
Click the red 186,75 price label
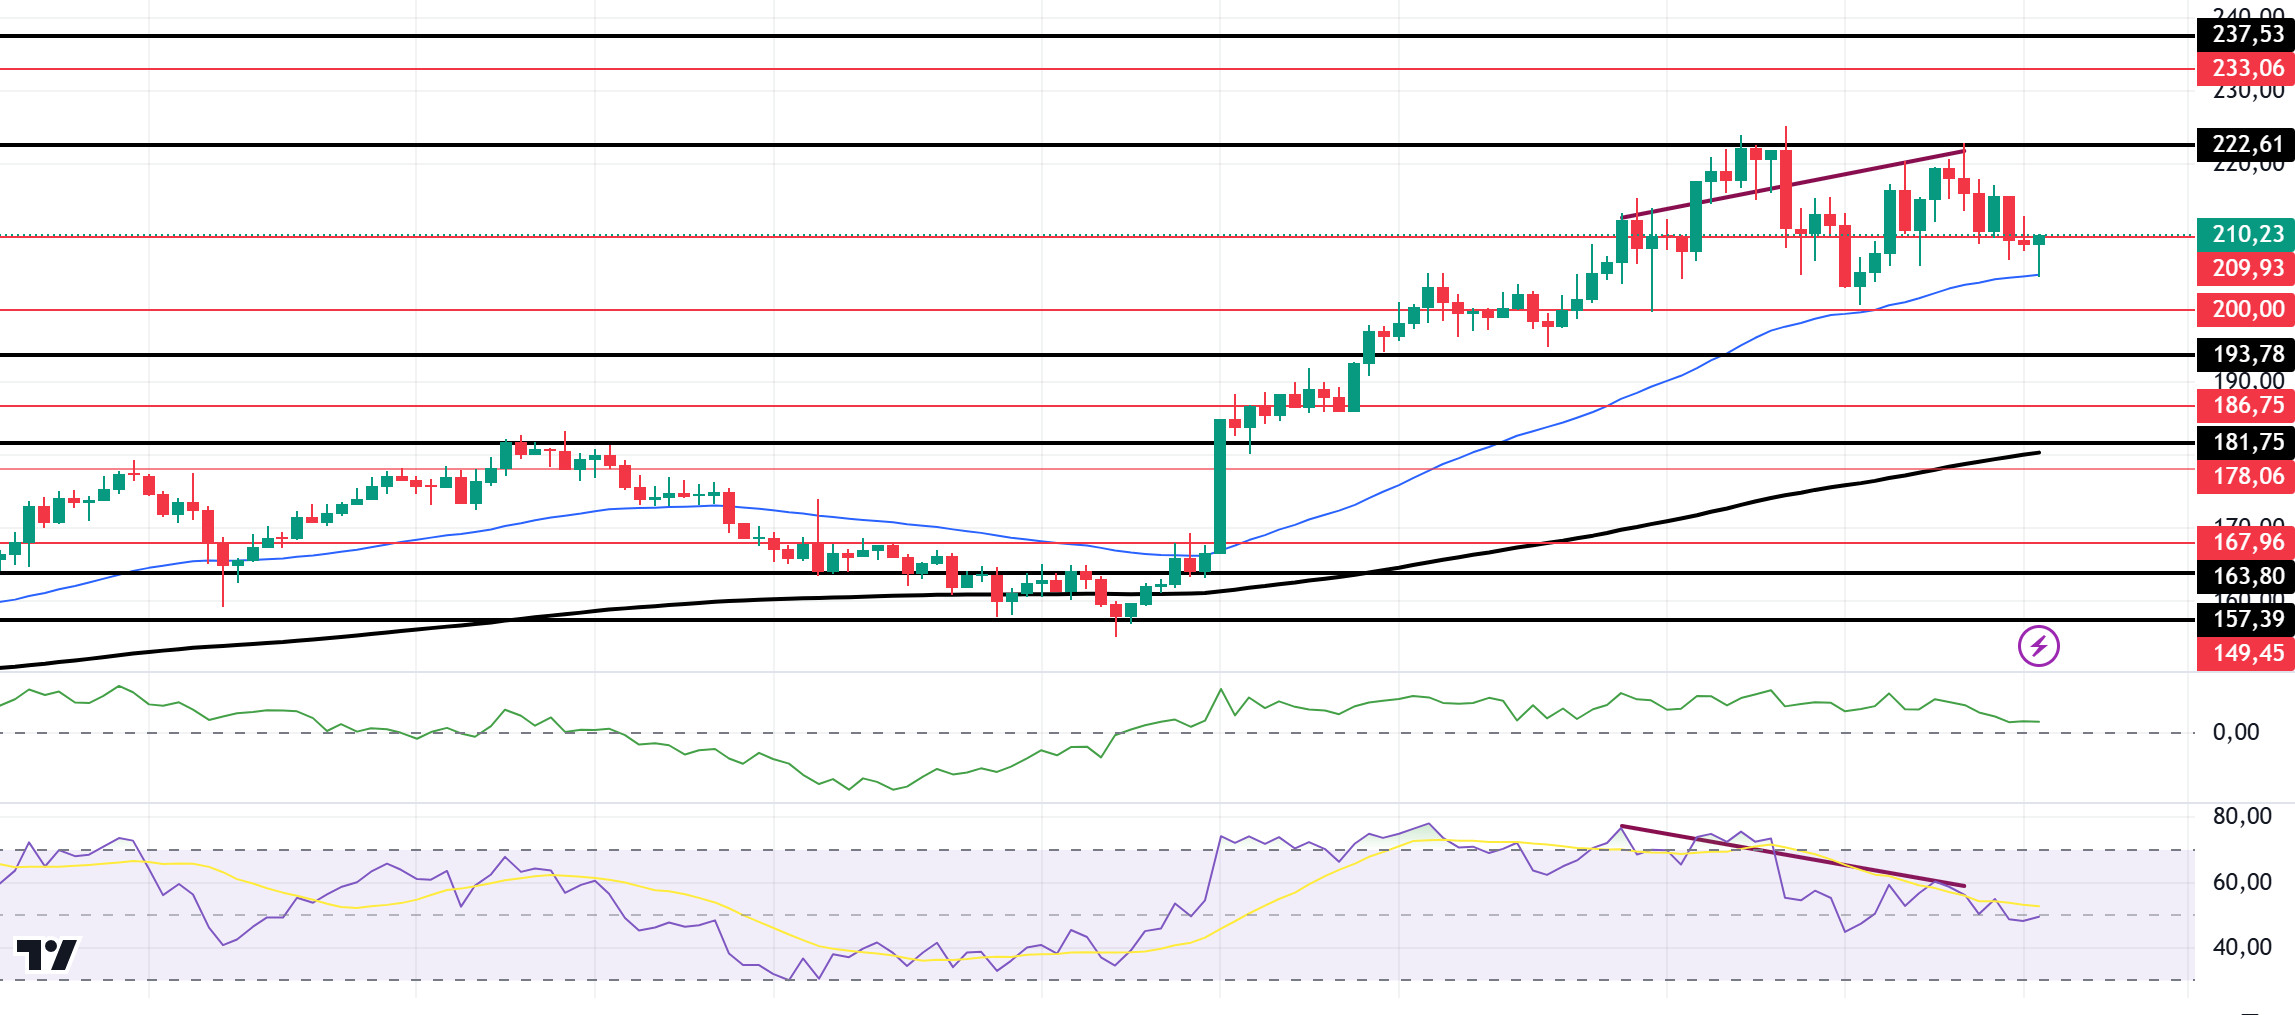[x=2246, y=405]
